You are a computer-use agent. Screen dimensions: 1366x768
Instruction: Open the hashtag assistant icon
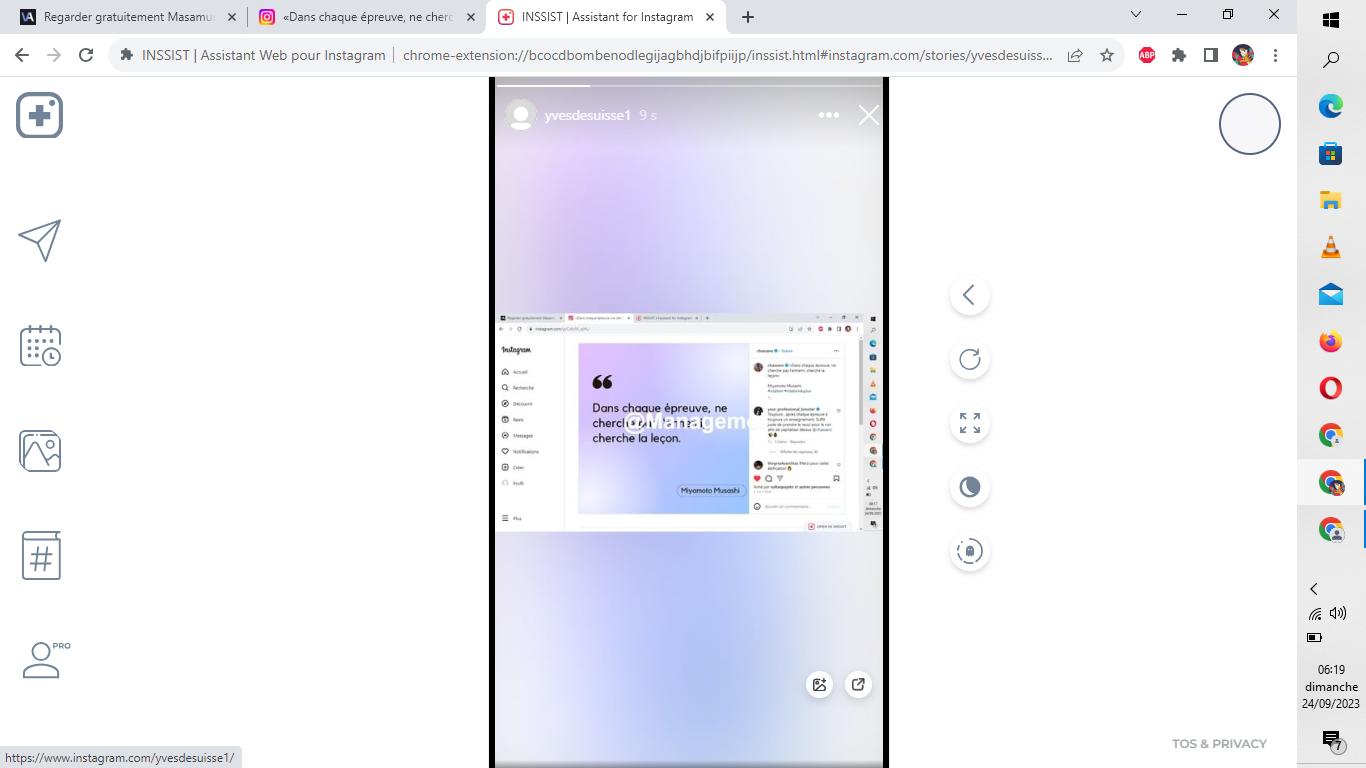pyautogui.click(x=41, y=556)
